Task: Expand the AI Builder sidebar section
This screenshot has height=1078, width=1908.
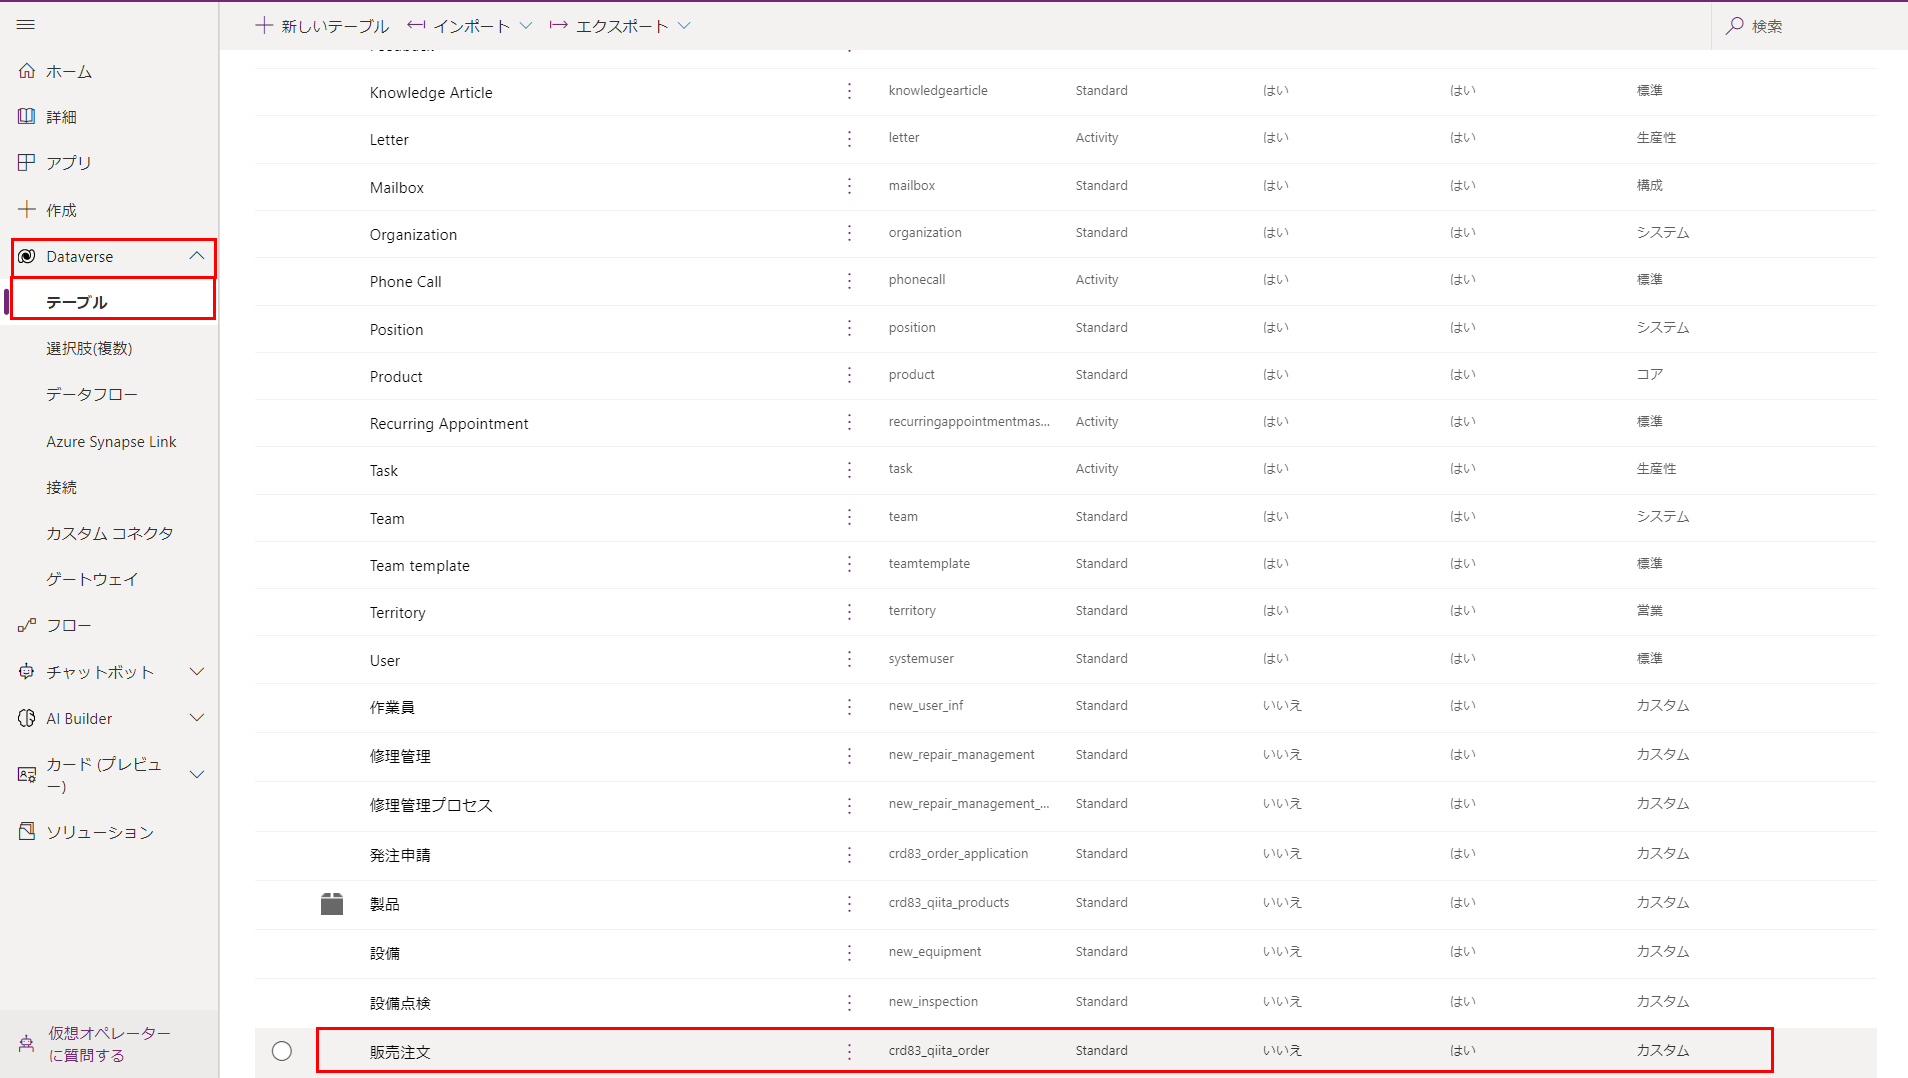Action: 197,717
